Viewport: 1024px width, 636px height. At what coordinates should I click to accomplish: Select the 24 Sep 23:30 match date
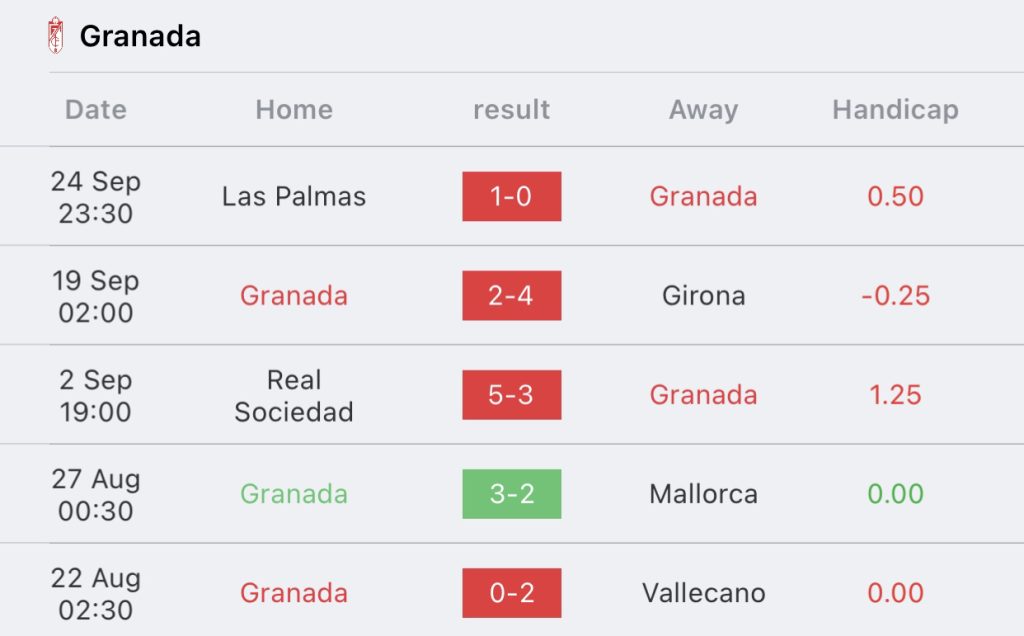[95, 197]
